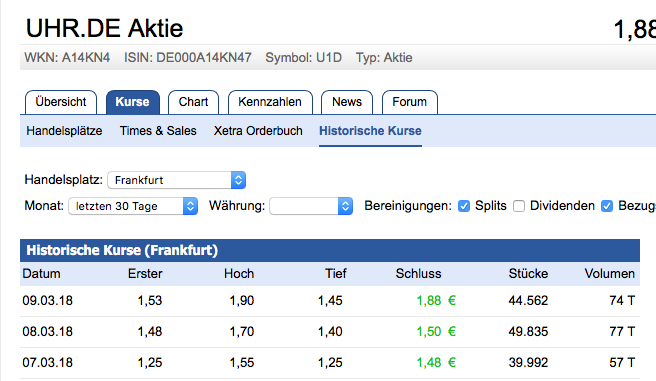Select the Kurse tab
This screenshot has width=656, height=381.
pyautogui.click(x=132, y=102)
